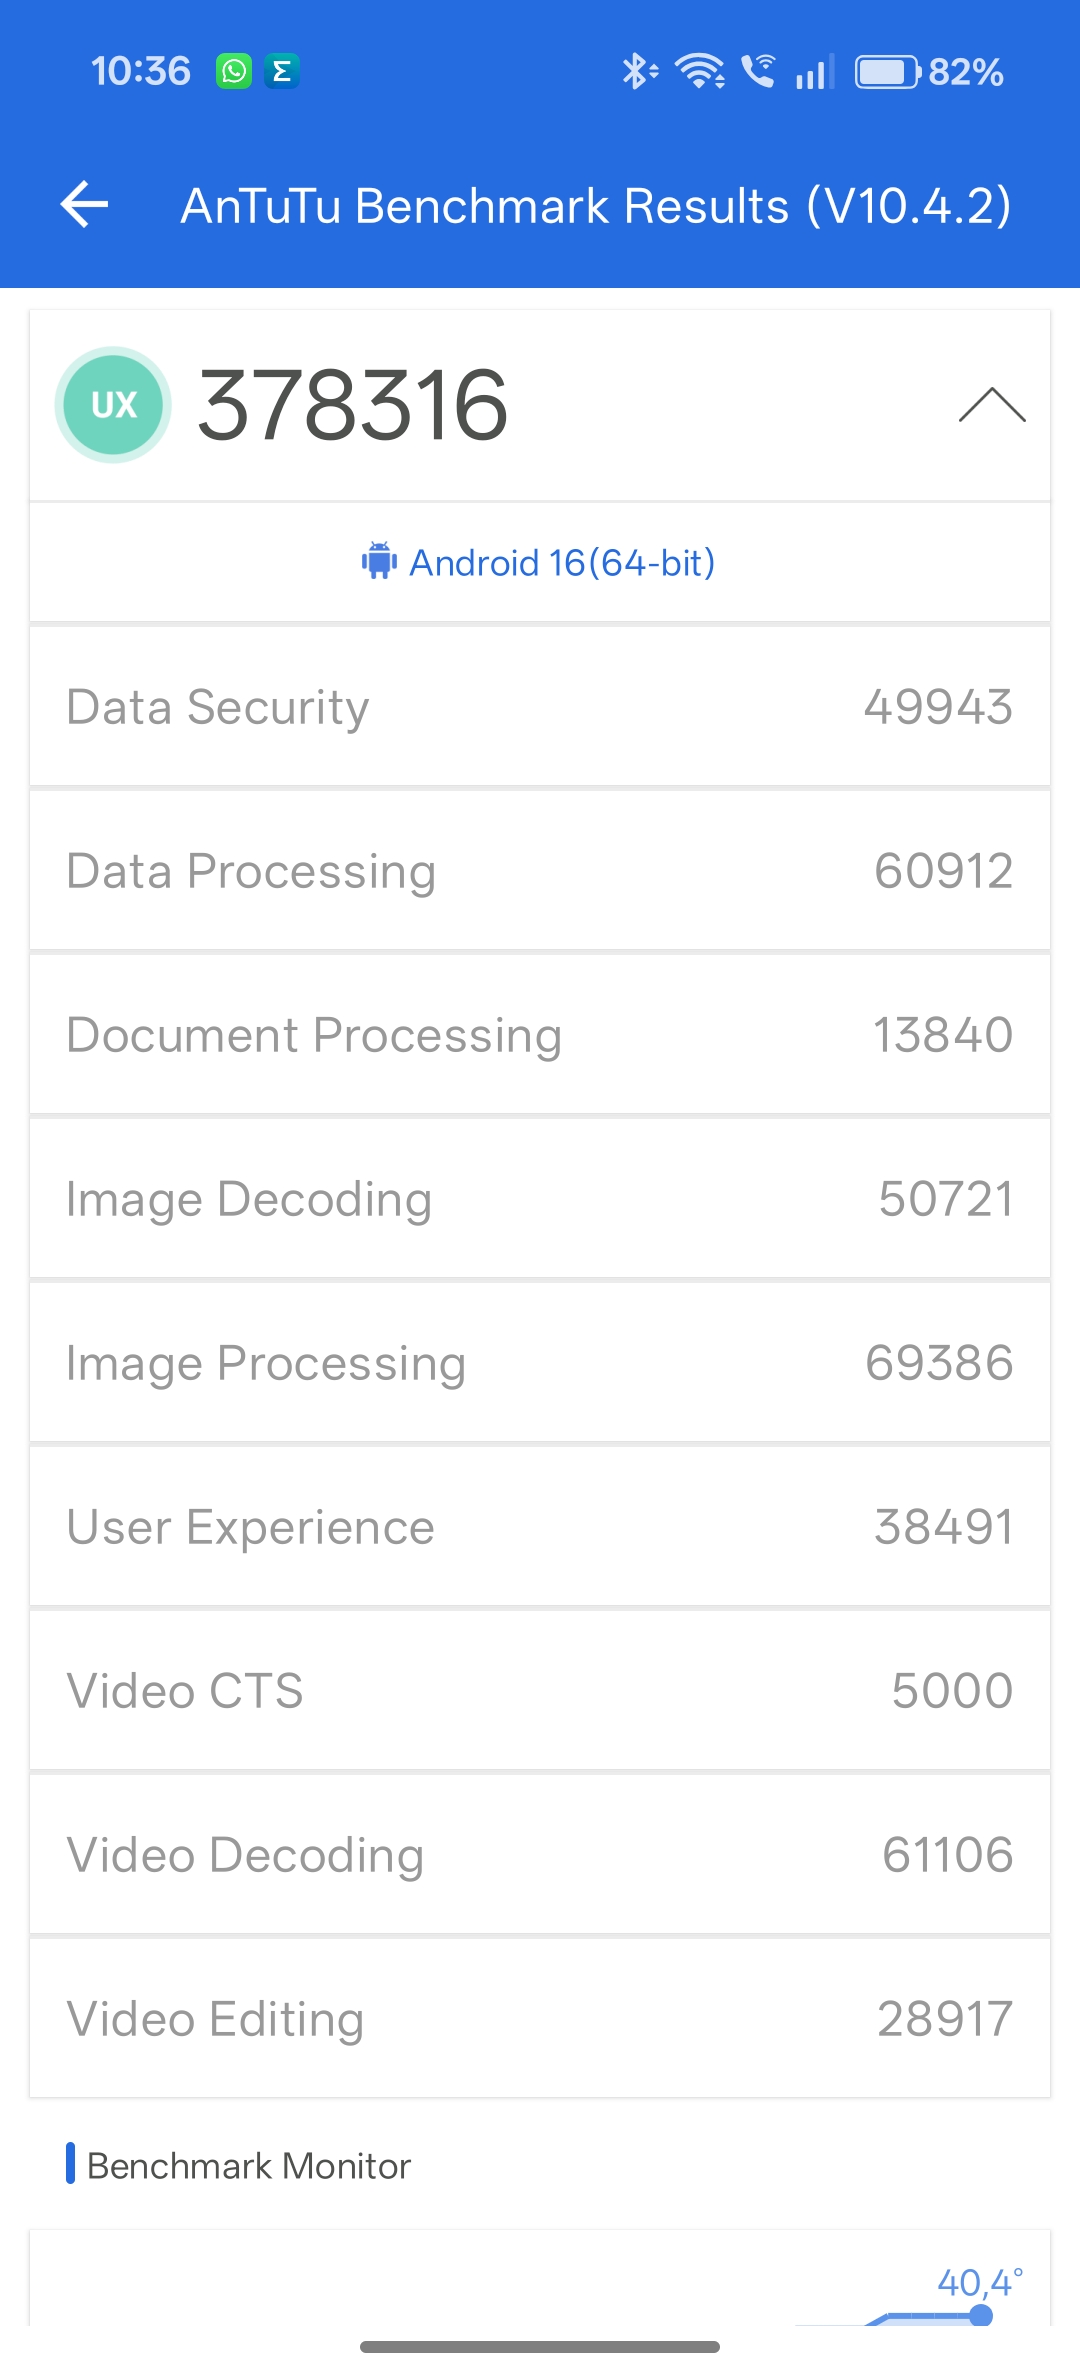The image size is (1080, 2374).
Task: Tap the Image Decoding row
Action: click(540, 1199)
